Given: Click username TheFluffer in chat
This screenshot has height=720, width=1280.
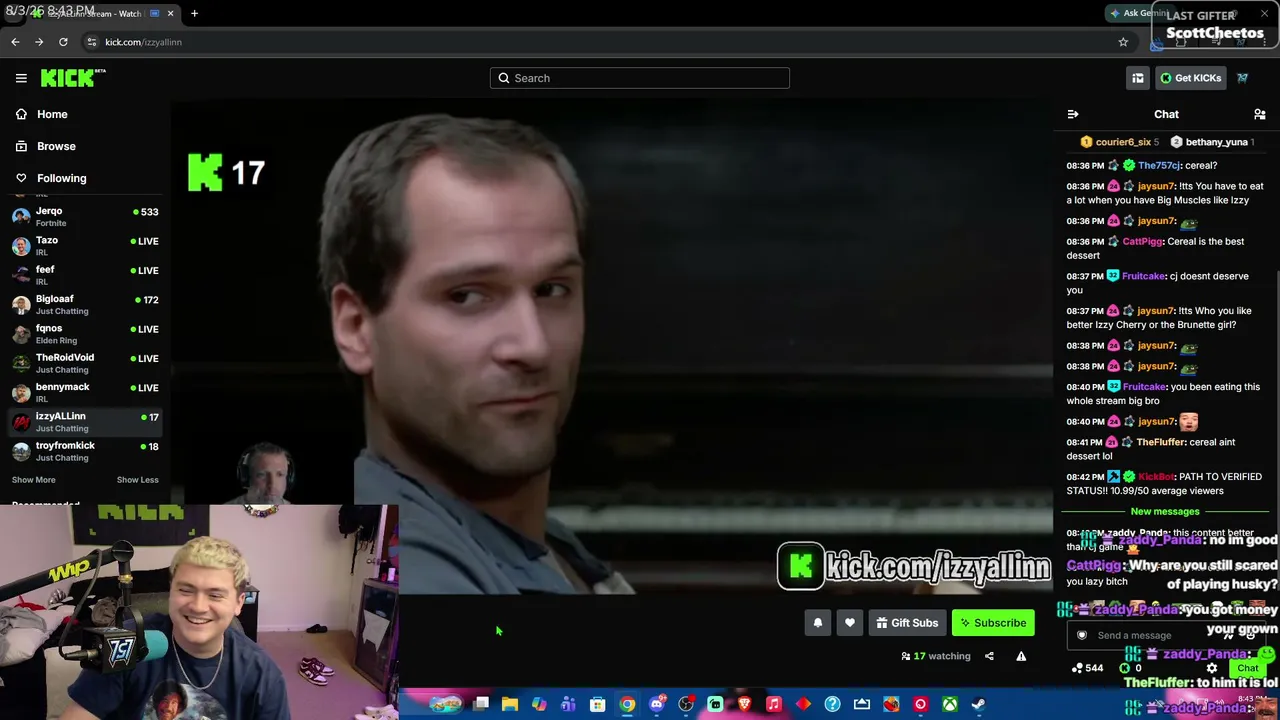Looking at the screenshot, I should [x=1160, y=442].
